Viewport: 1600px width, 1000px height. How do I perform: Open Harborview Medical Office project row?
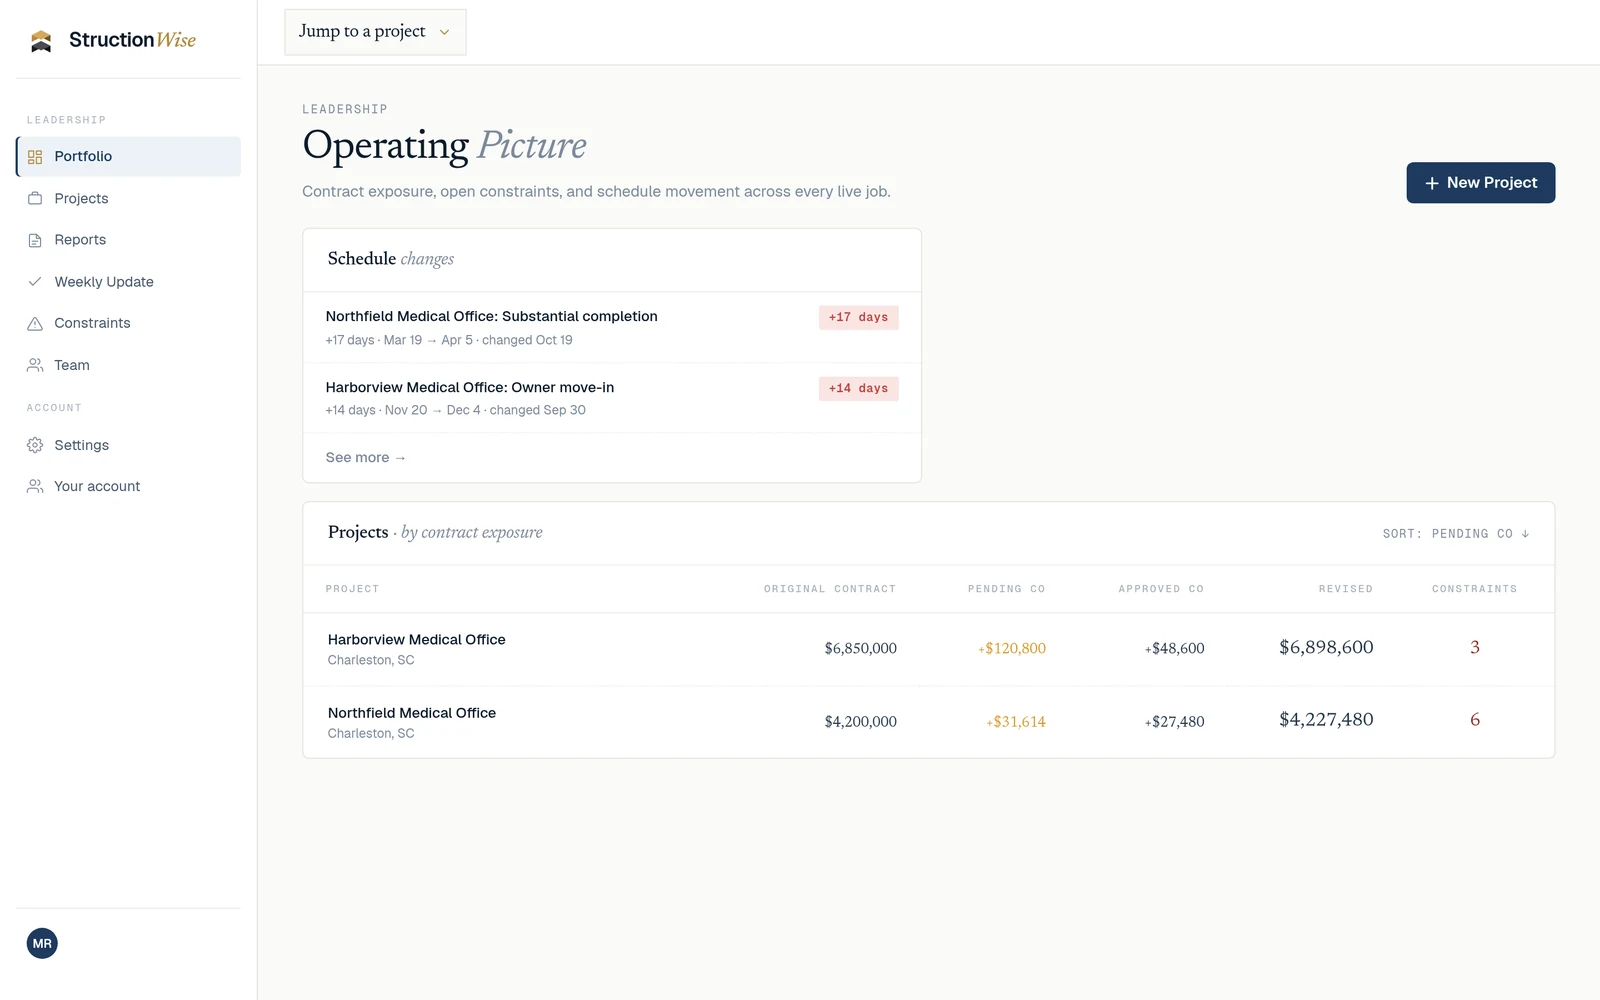928,649
